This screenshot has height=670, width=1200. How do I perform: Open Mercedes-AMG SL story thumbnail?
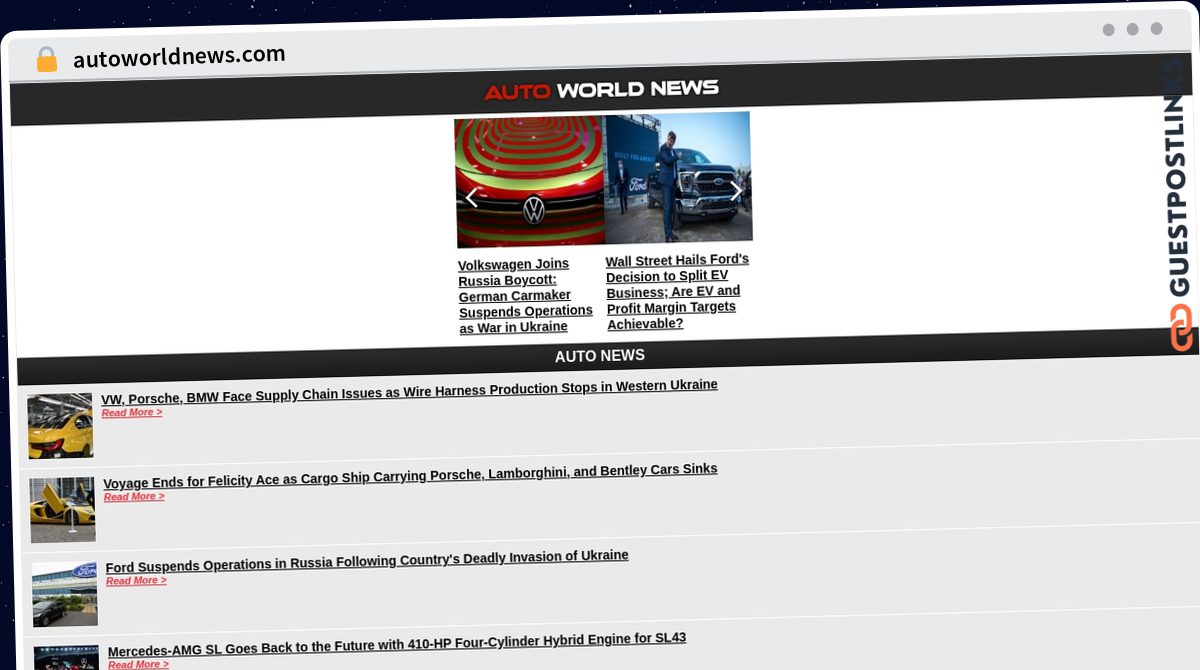click(x=67, y=658)
